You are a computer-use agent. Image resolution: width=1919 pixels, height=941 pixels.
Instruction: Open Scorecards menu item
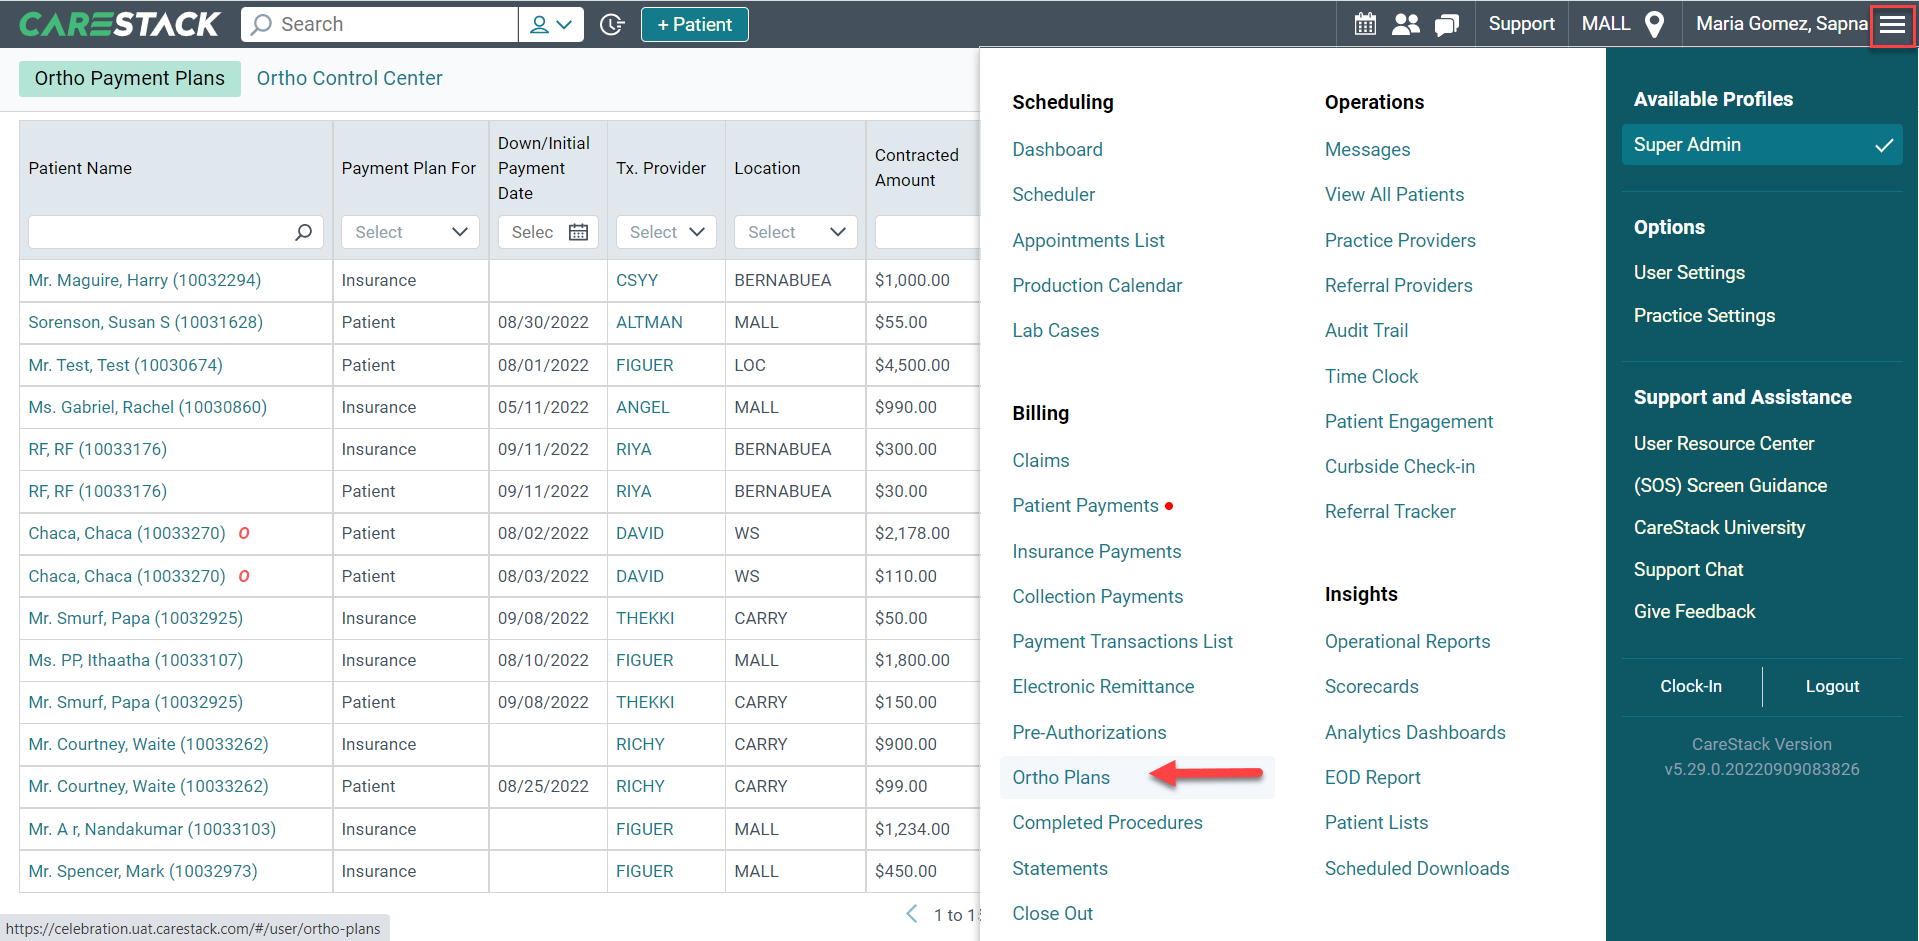tap(1371, 686)
